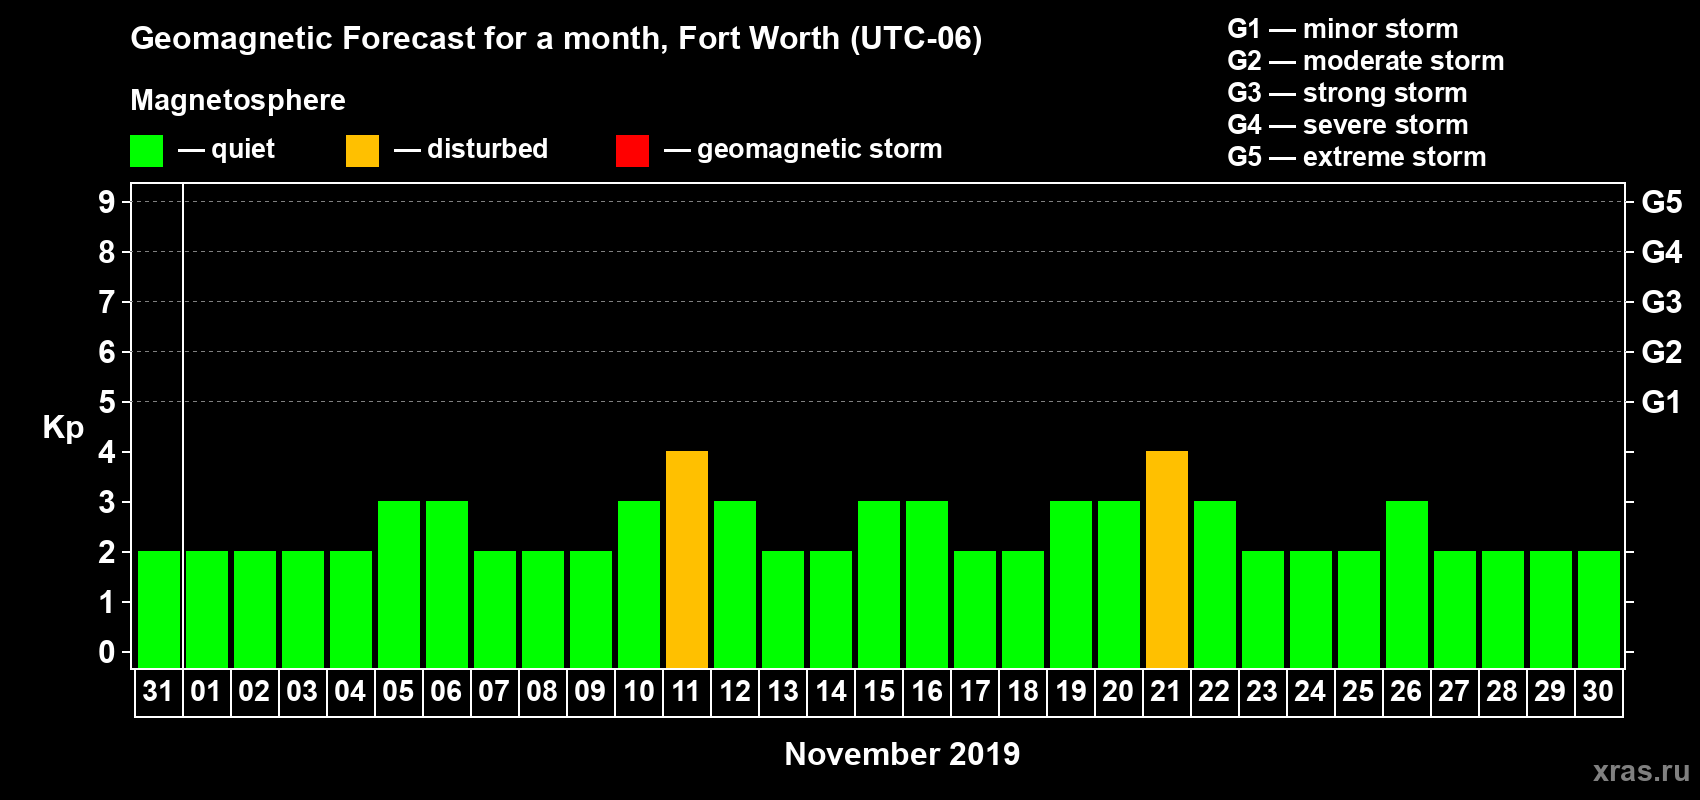Click the date label 31 on the axis
Viewport: 1700px width, 800px height.
(158, 691)
